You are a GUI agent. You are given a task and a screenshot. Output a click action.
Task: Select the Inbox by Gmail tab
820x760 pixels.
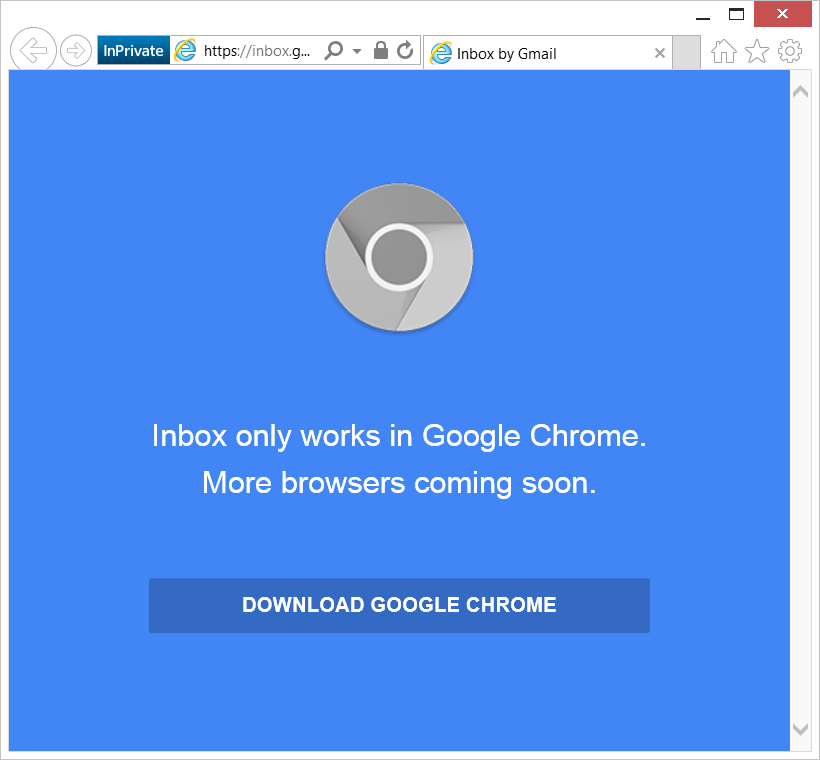(x=547, y=53)
